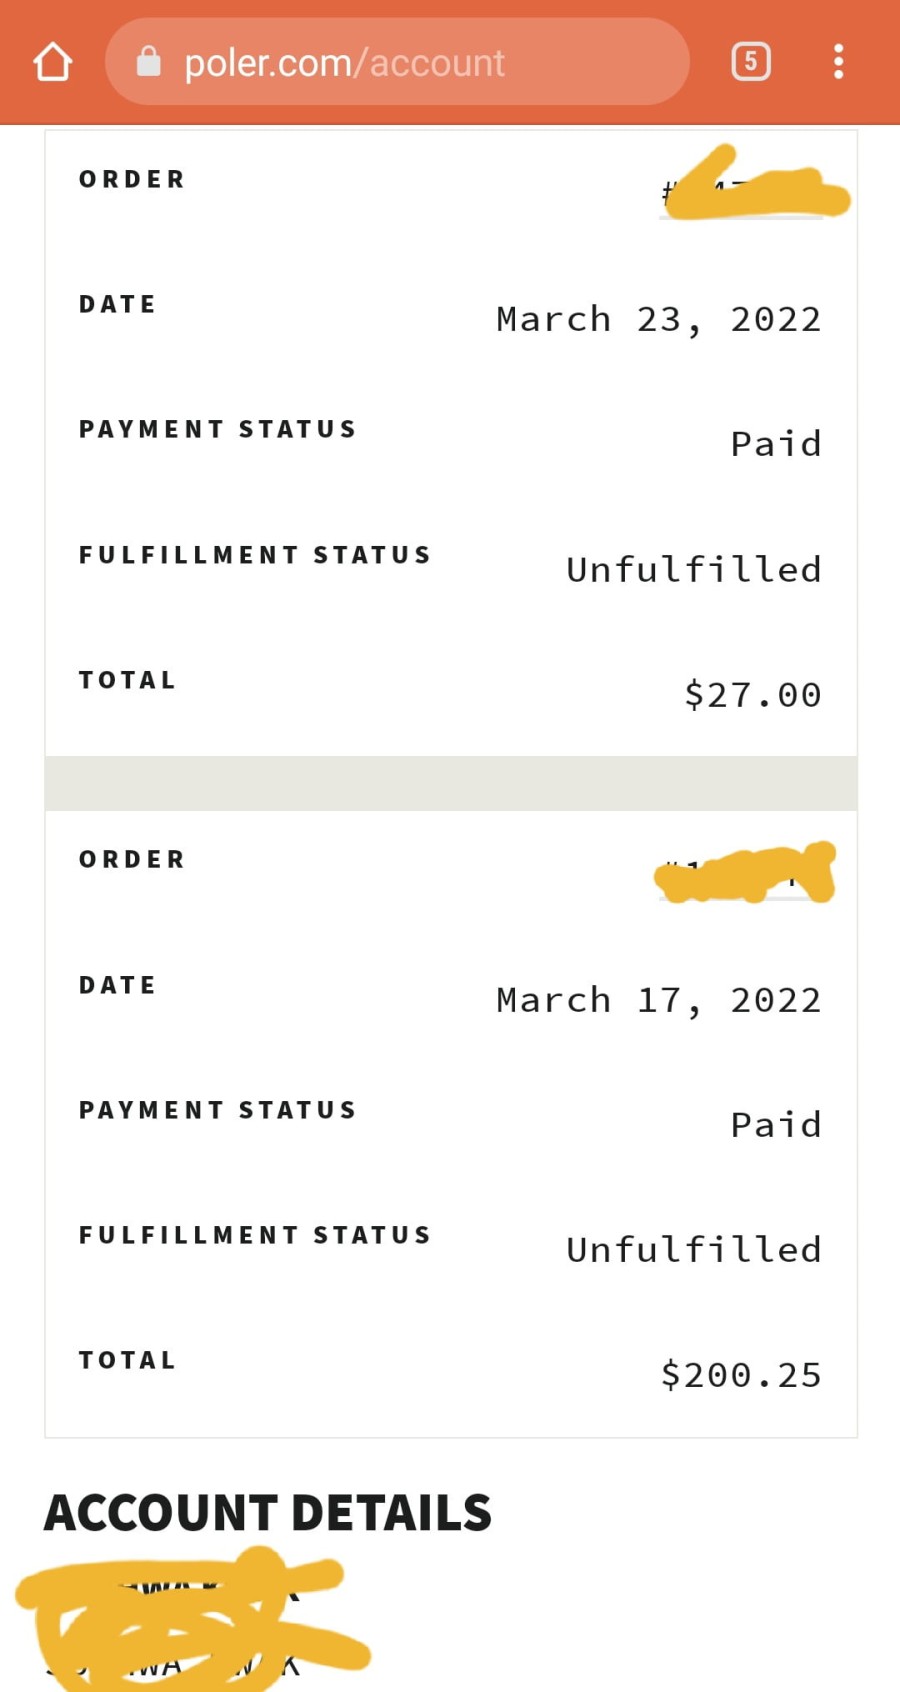Tap the padlock site security icon

point(148,62)
